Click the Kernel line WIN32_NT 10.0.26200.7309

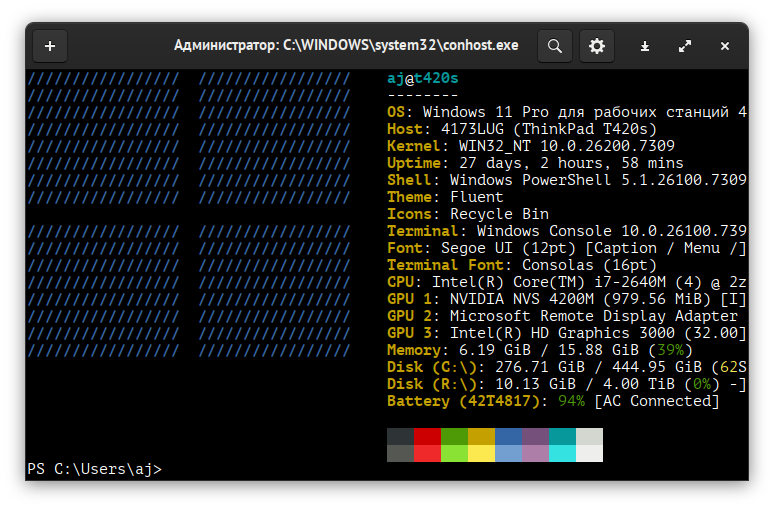[531, 146]
